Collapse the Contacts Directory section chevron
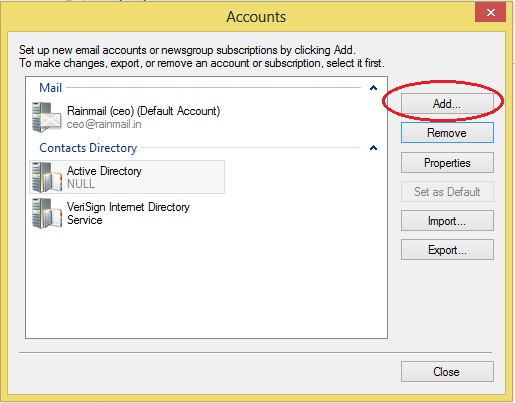Viewport: 515px width, 403px height. coord(373,148)
